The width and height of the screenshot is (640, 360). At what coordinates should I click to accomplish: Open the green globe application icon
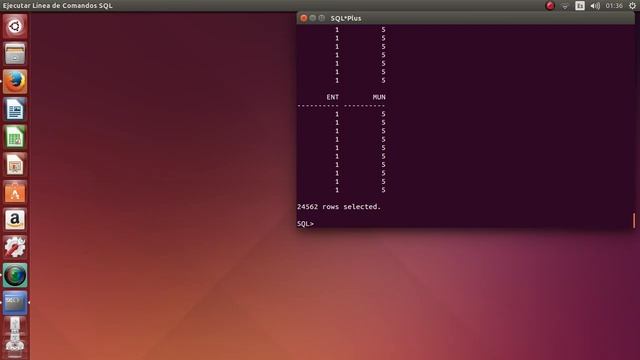[x=15, y=275]
